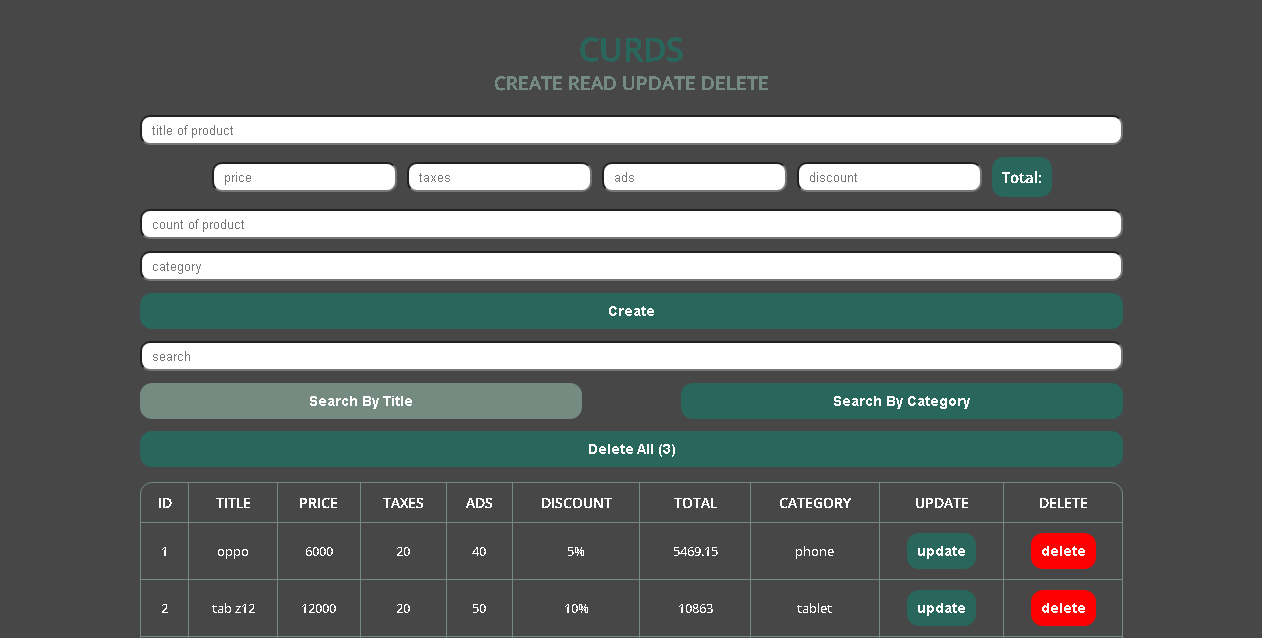
Task: Select the taxes input field
Action: point(499,177)
